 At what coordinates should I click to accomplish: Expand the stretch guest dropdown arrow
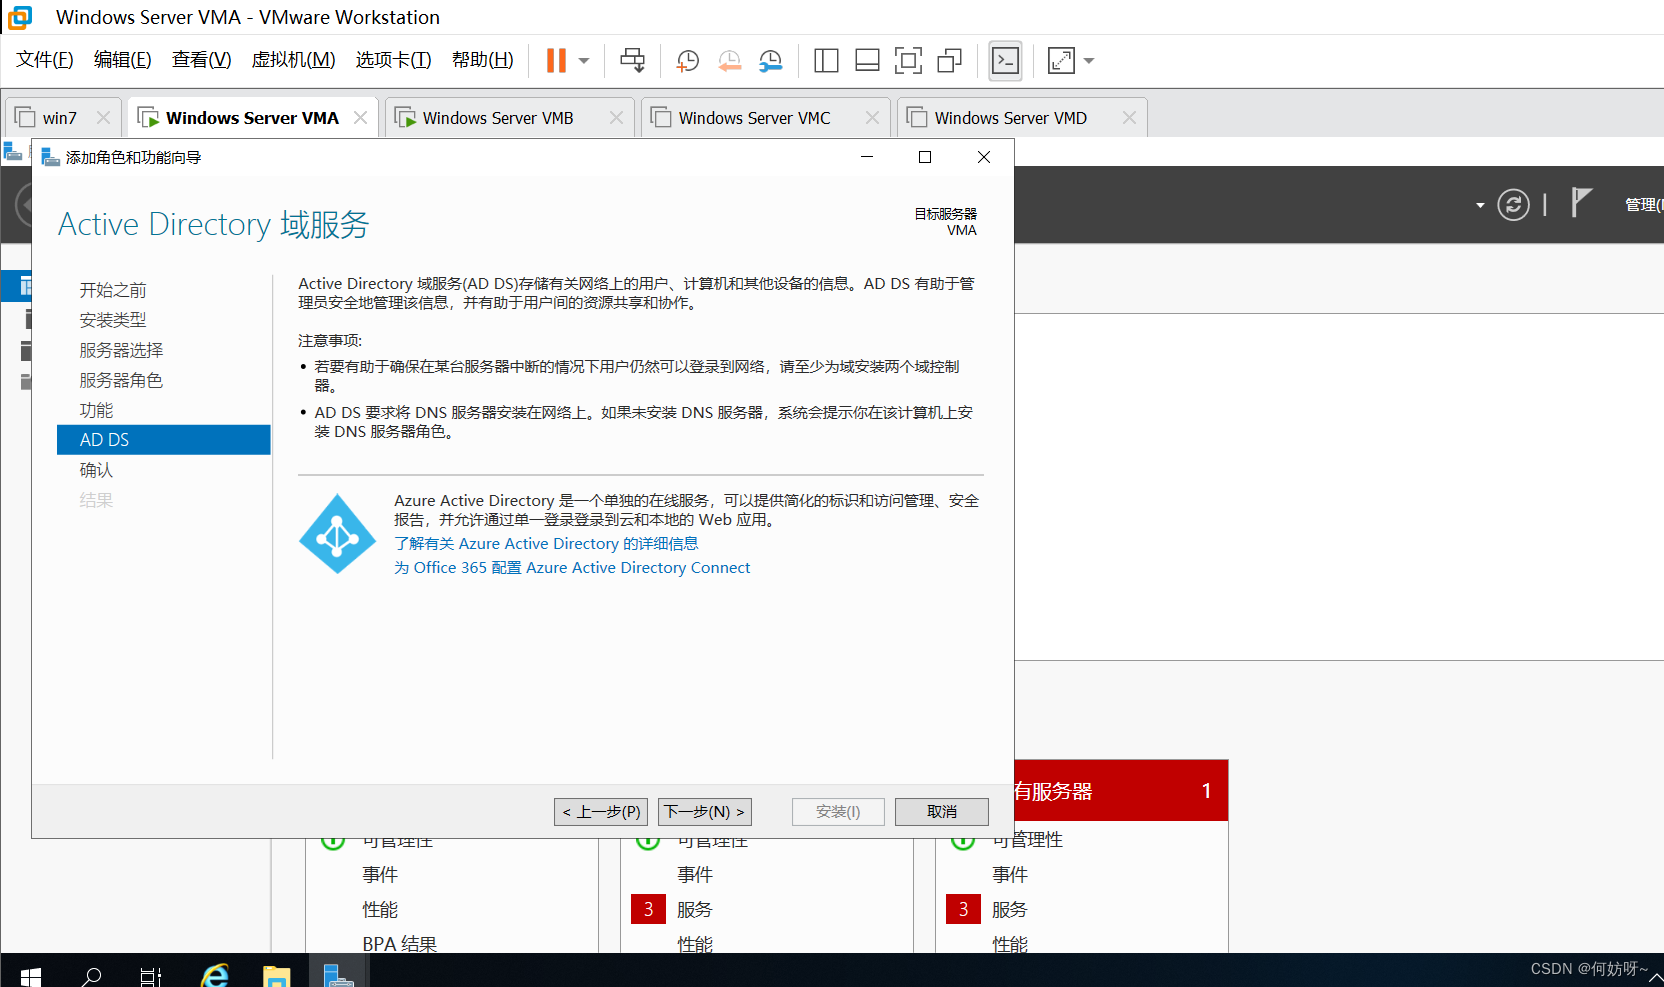pyautogui.click(x=1089, y=61)
